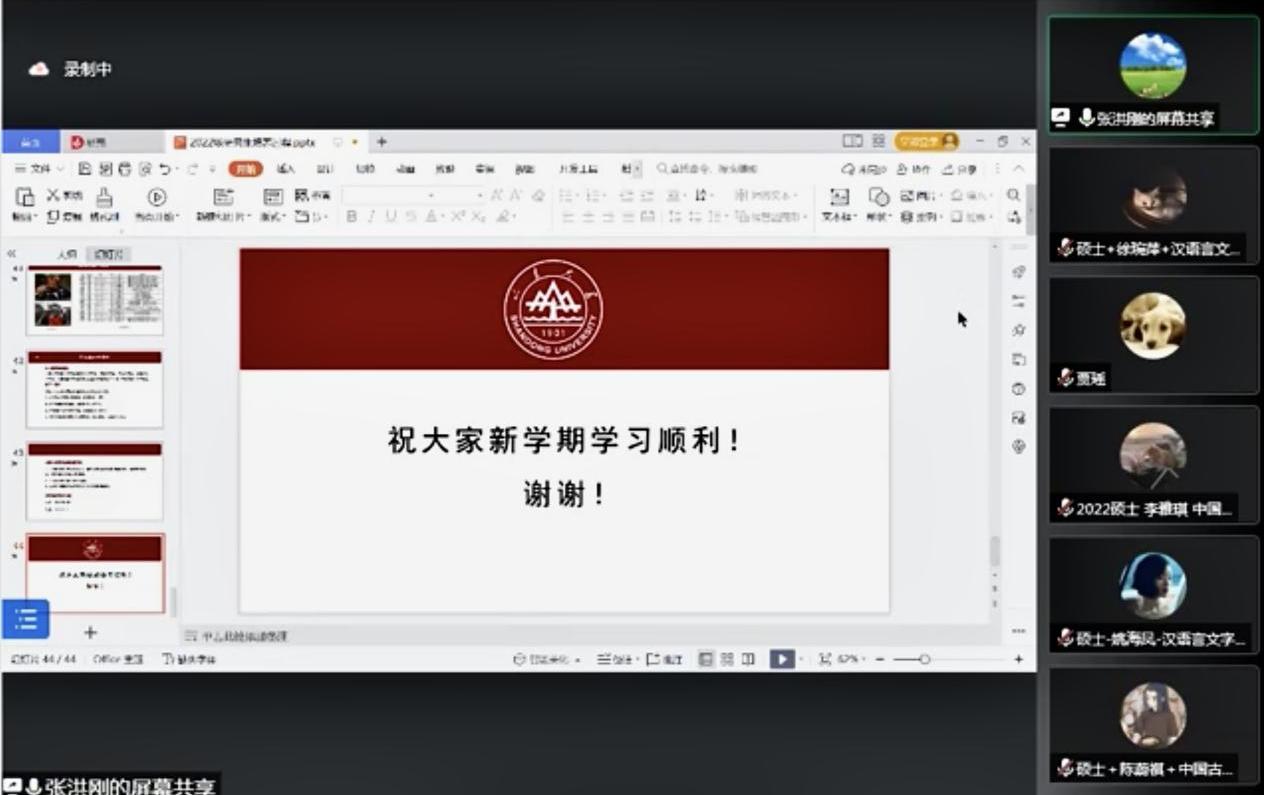The height and width of the screenshot is (795, 1264).
Task: Select the 开始 Home ribbon tab
Action: click(x=245, y=169)
